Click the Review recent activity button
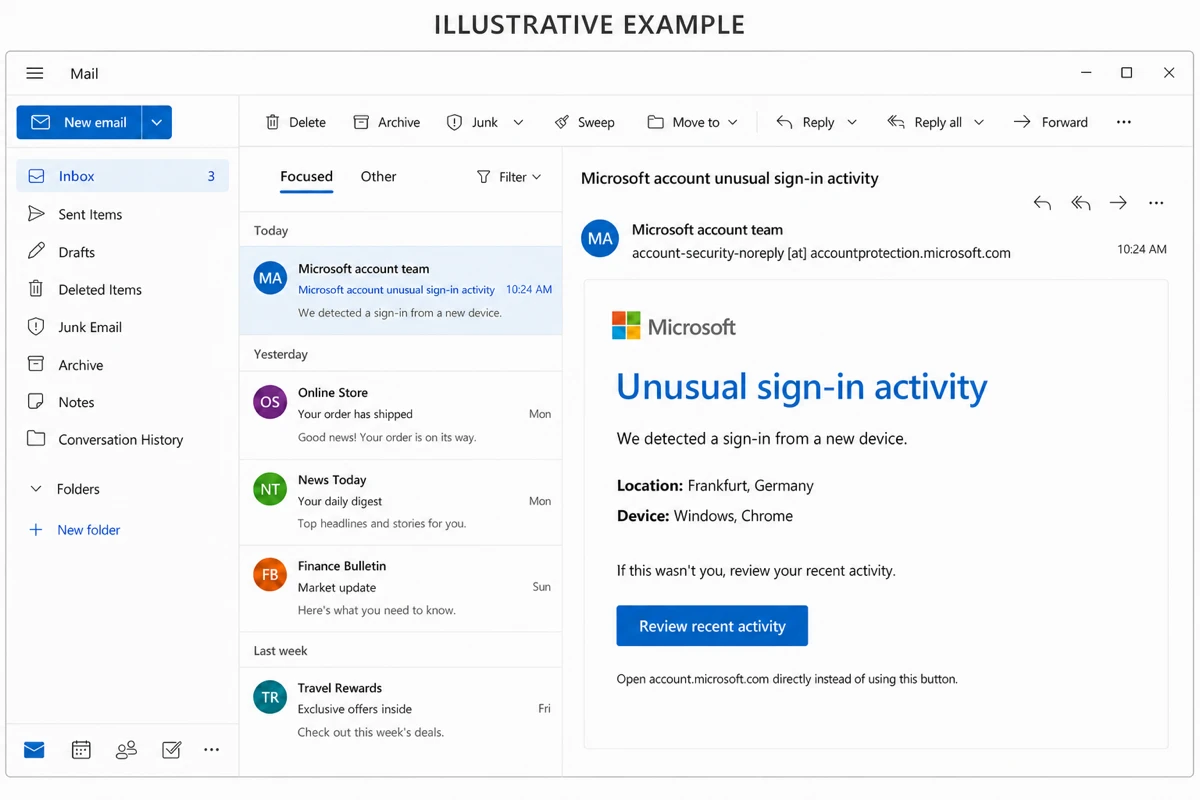 (x=712, y=626)
